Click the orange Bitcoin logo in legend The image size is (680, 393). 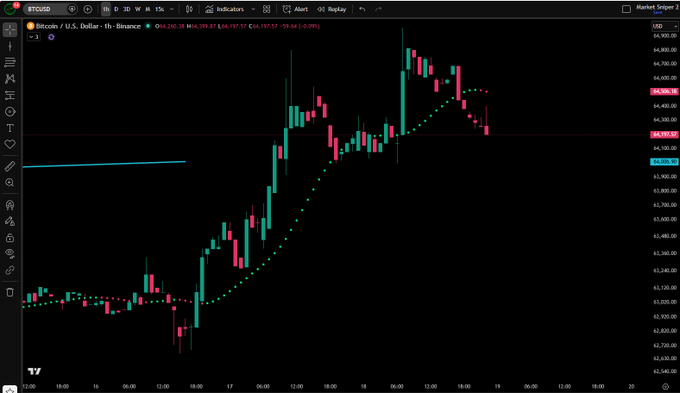click(x=30, y=26)
